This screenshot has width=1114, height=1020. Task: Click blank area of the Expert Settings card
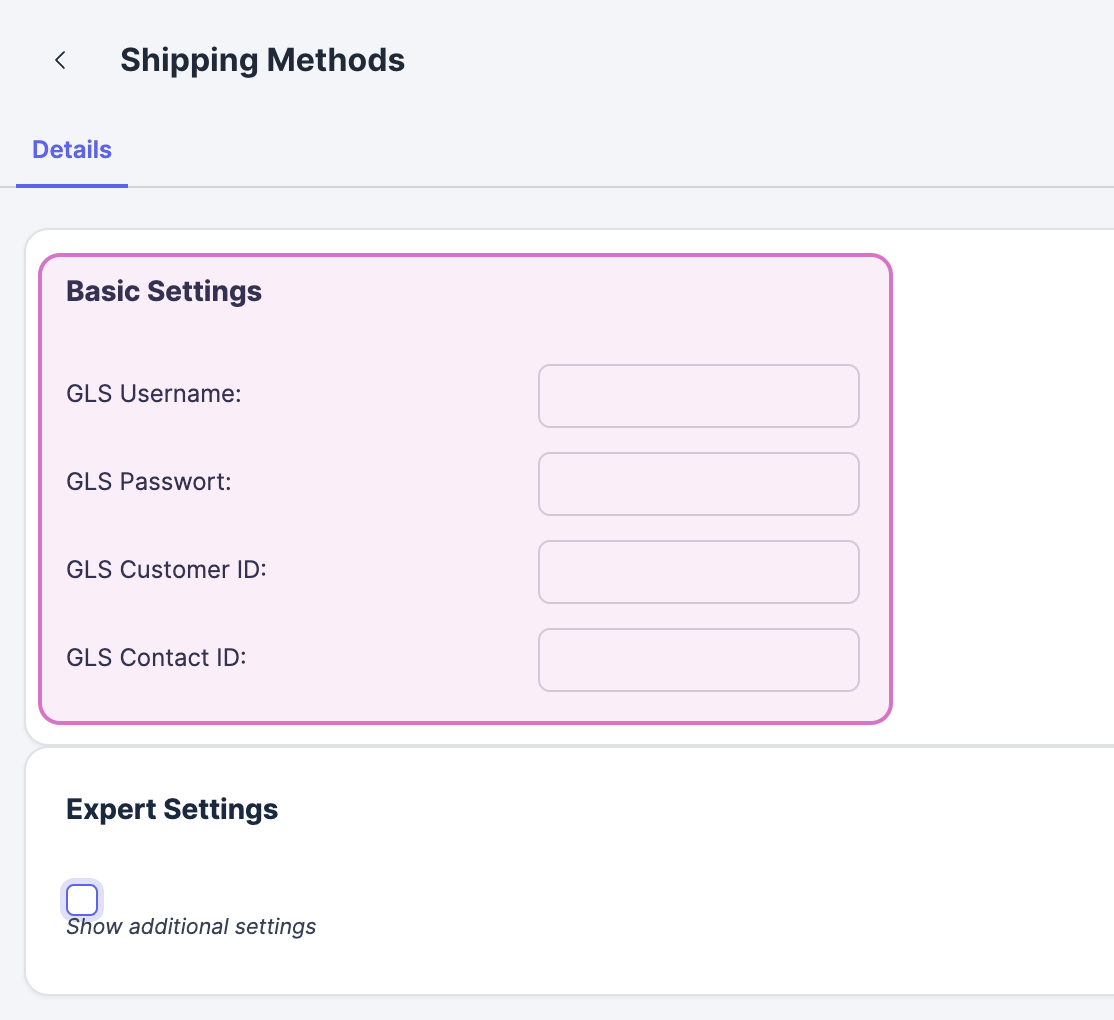tap(650, 900)
